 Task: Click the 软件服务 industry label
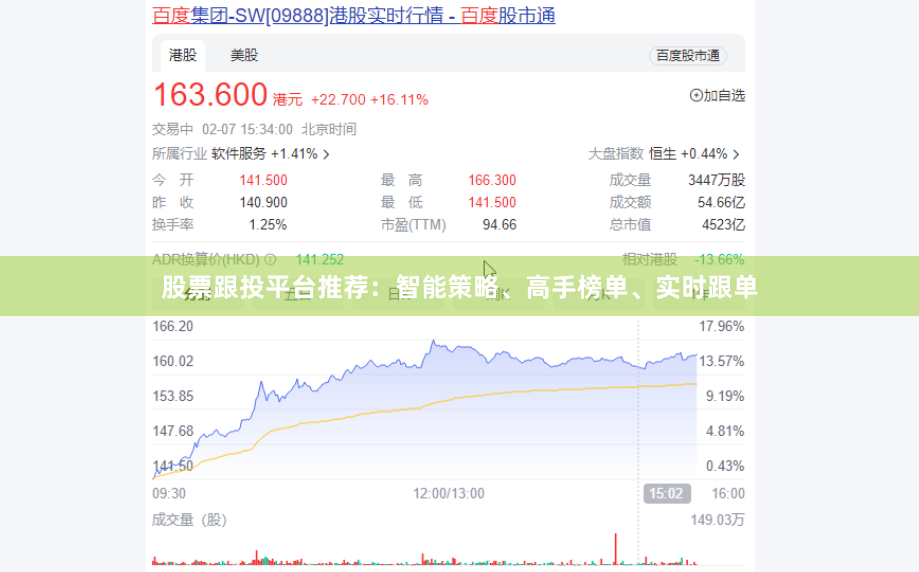(x=239, y=154)
